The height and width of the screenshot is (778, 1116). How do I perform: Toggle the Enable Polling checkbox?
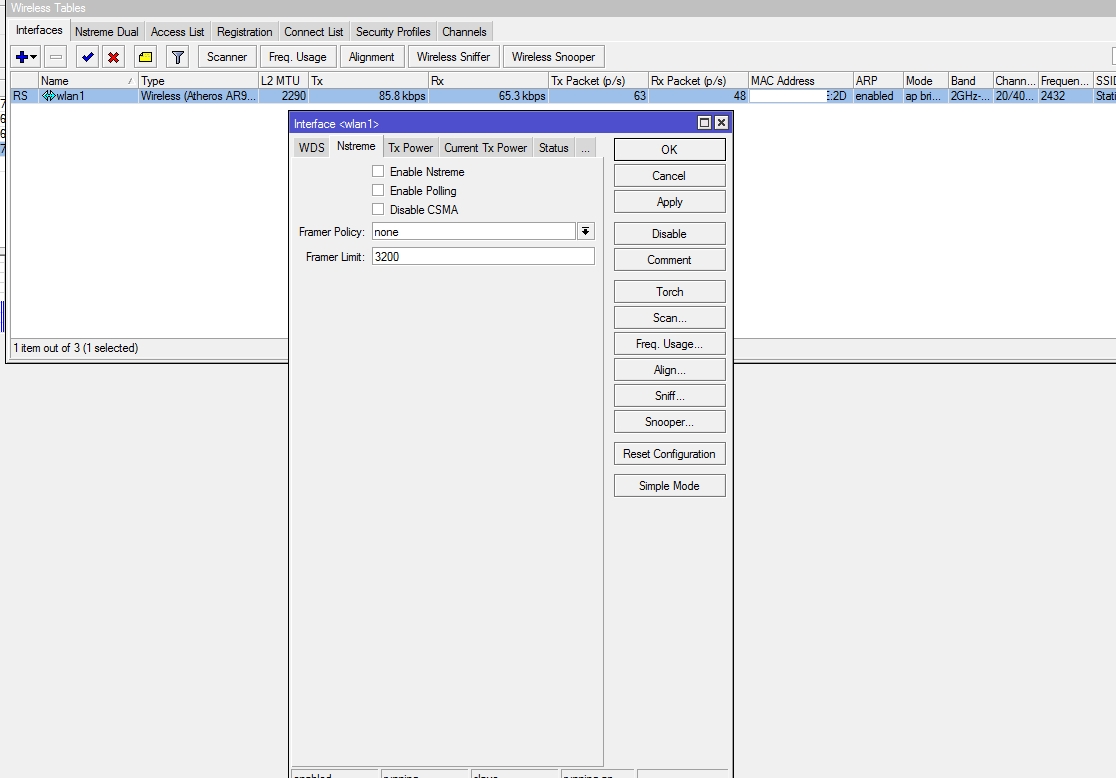coord(378,190)
